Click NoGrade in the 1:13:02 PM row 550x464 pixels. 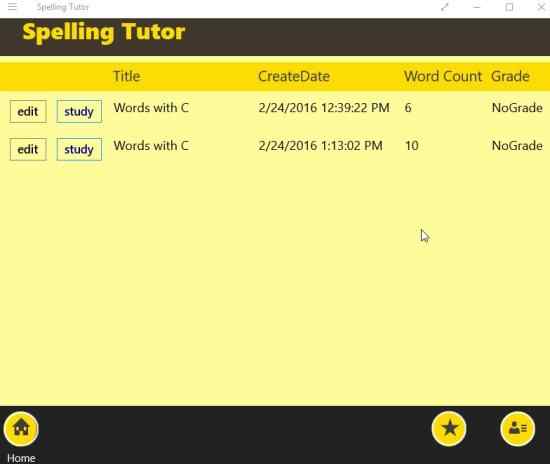[x=517, y=146]
